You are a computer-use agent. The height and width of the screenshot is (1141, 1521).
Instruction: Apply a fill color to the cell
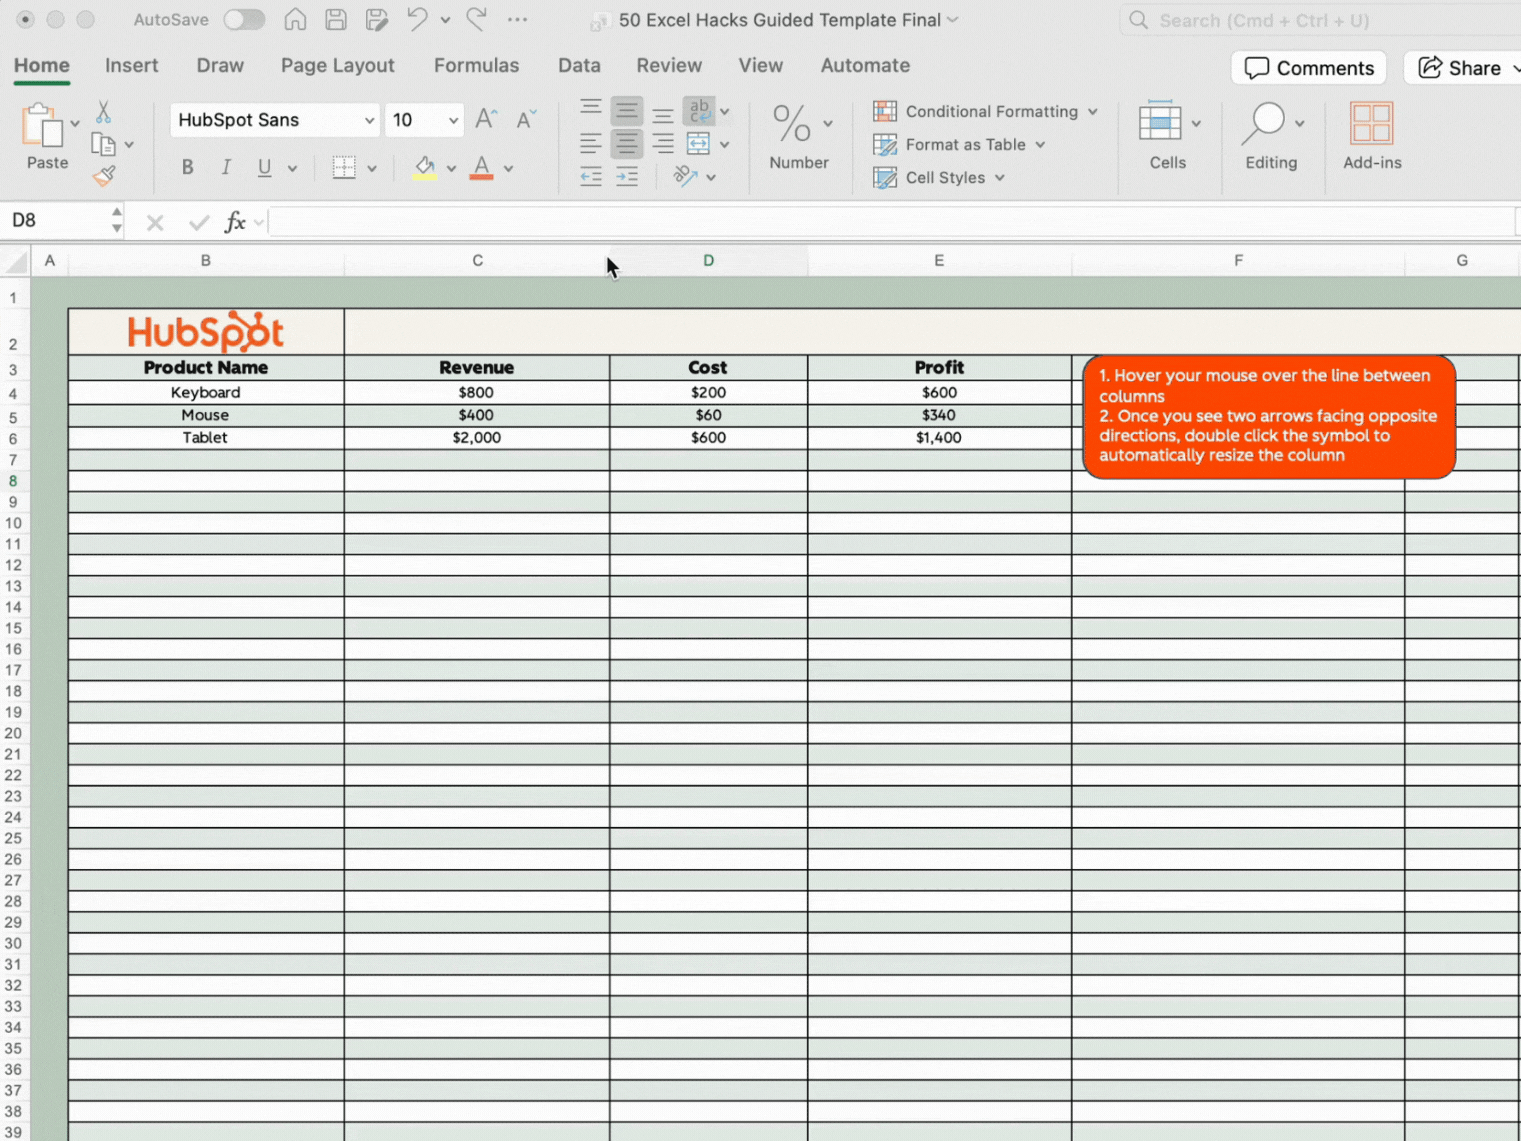pyautogui.click(x=424, y=167)
